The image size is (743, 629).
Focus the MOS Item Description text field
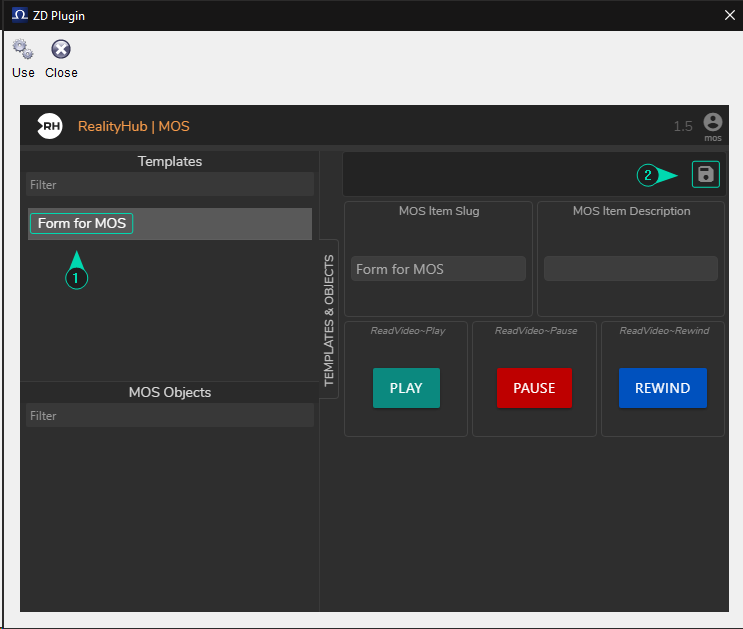pos(630,269)
